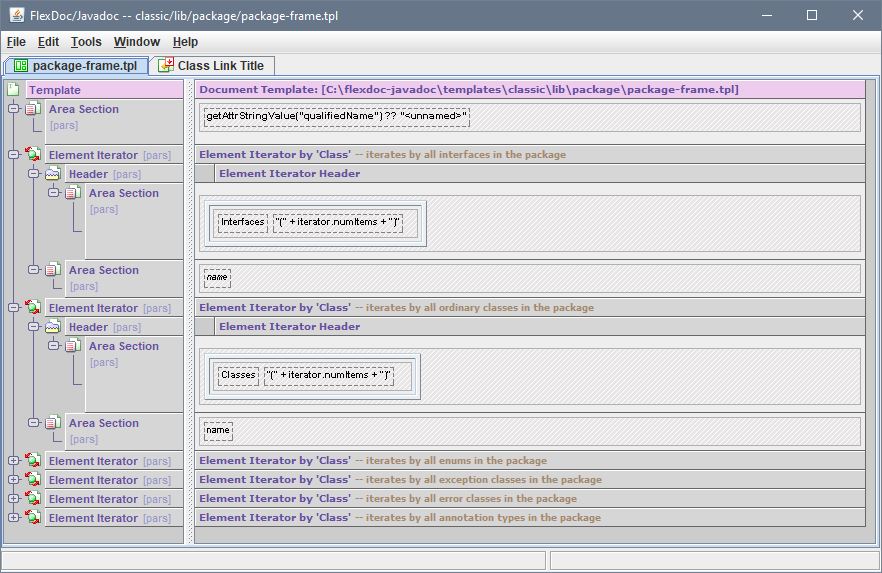Expand the enums Element Iterator node

tap(13, 461)
